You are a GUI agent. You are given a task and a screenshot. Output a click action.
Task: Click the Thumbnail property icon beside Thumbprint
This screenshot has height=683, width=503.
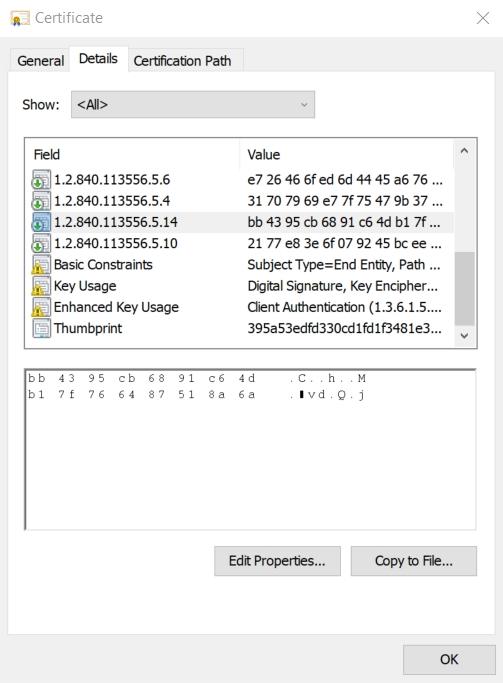pos(41,328)
